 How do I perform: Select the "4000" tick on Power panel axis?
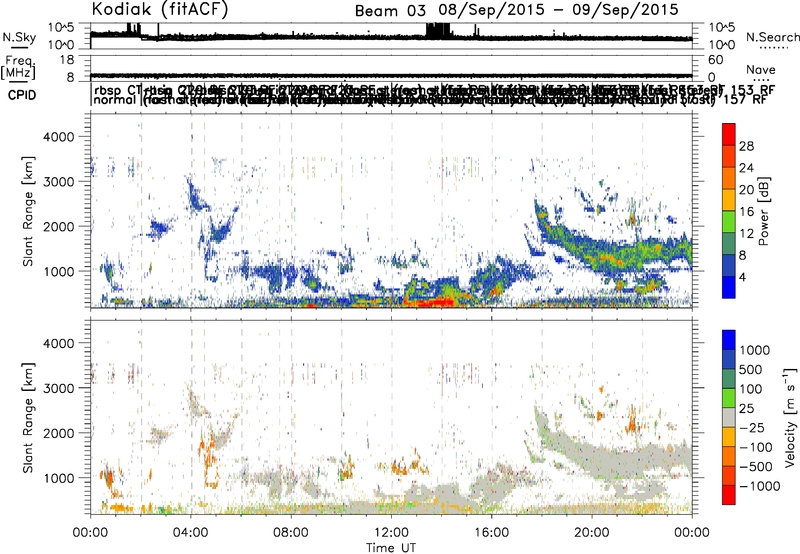click(59, 137)
